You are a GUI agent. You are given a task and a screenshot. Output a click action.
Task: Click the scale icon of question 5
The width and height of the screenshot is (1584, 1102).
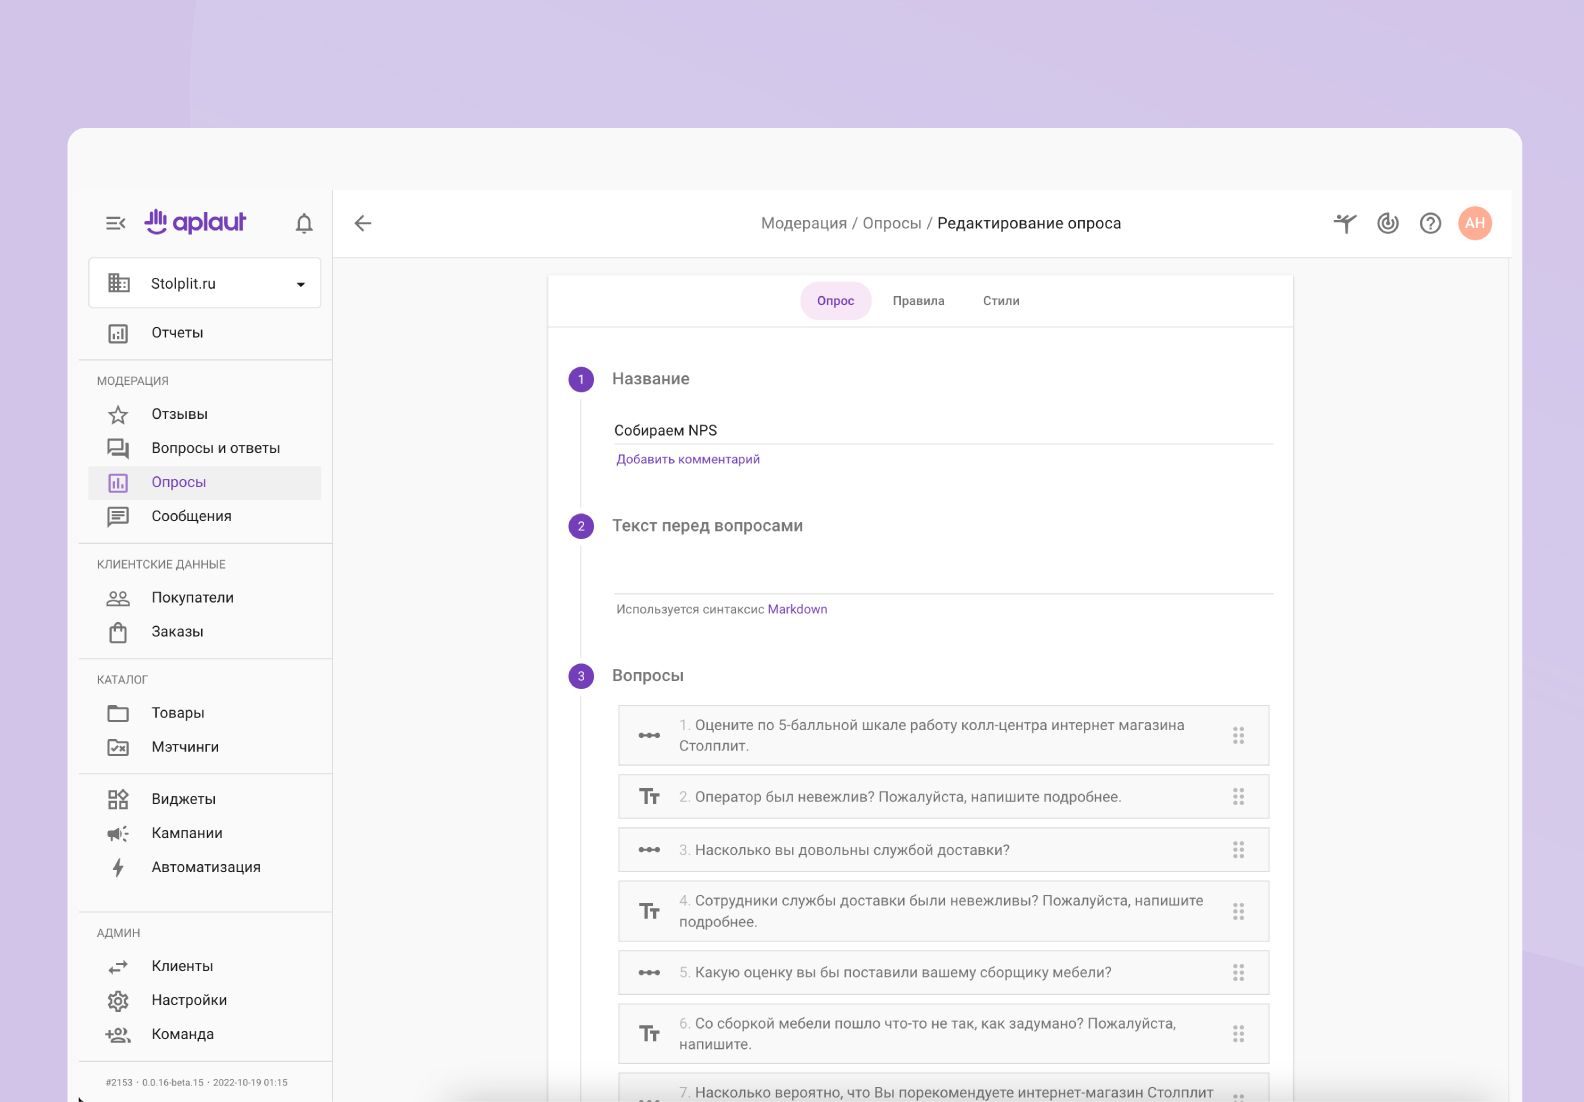pyautogui.click(x=649, y=973)
